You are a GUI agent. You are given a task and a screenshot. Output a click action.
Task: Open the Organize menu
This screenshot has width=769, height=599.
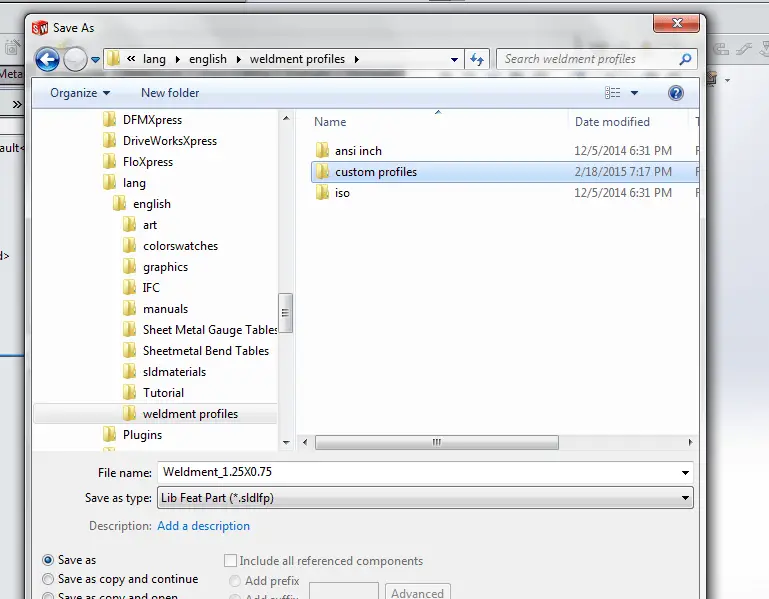(80, 93)
